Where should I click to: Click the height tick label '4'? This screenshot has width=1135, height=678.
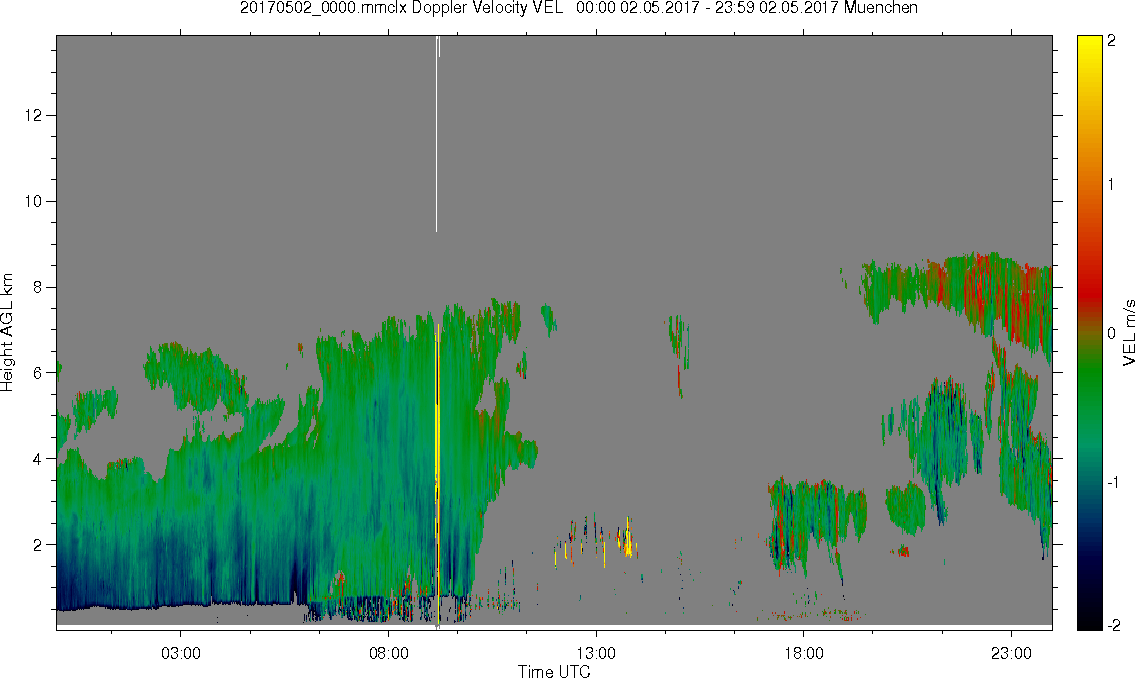coord(38,459)
